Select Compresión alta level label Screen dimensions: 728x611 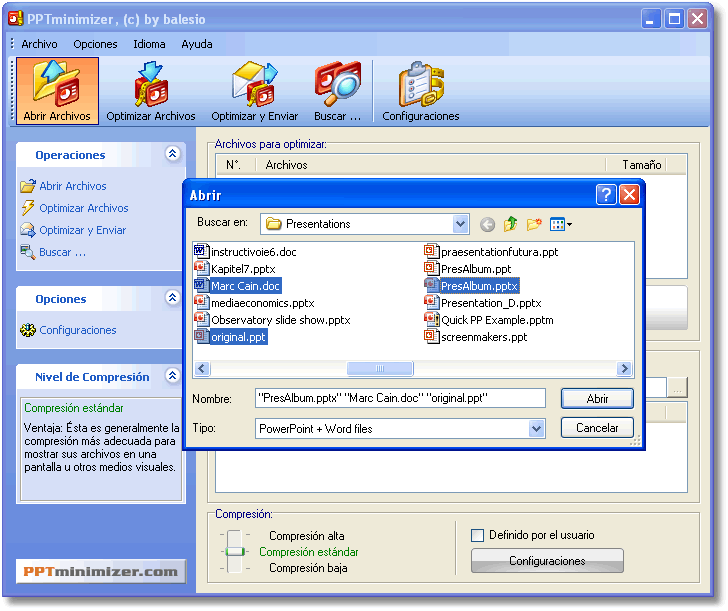307,536
